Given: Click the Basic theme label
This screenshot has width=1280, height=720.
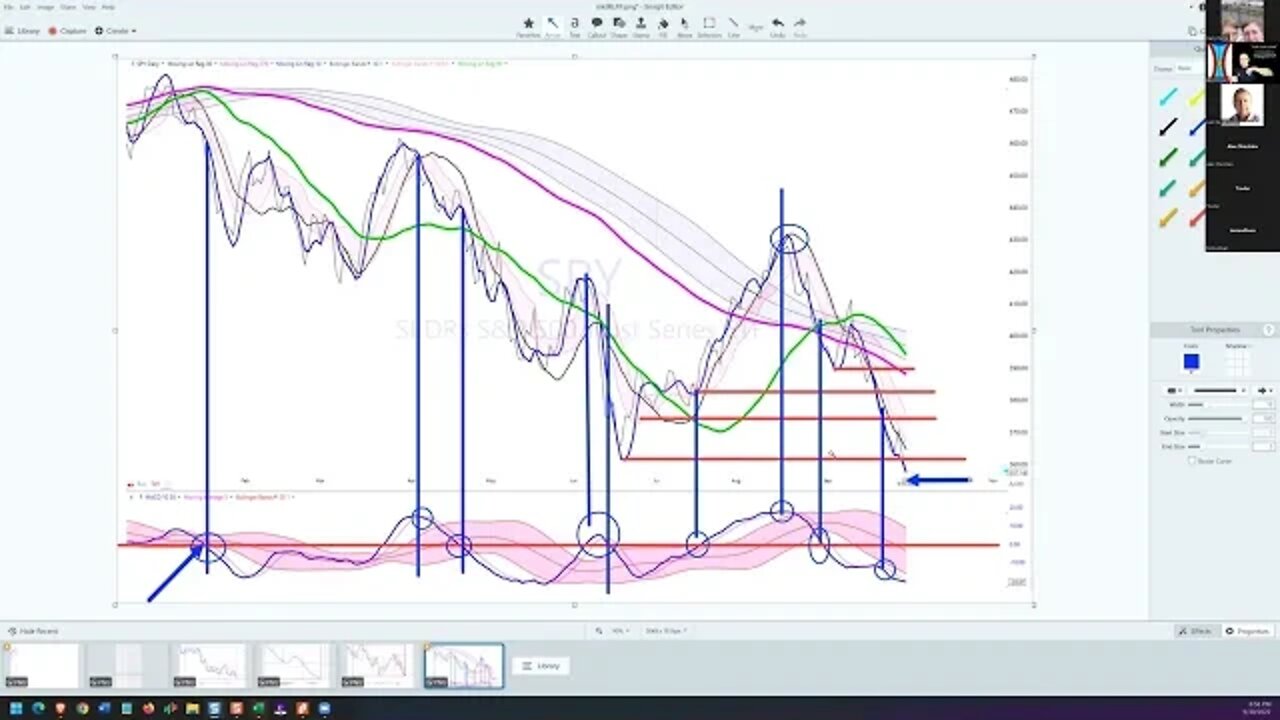Looking at the screenshot, I should pos(1184,68).
